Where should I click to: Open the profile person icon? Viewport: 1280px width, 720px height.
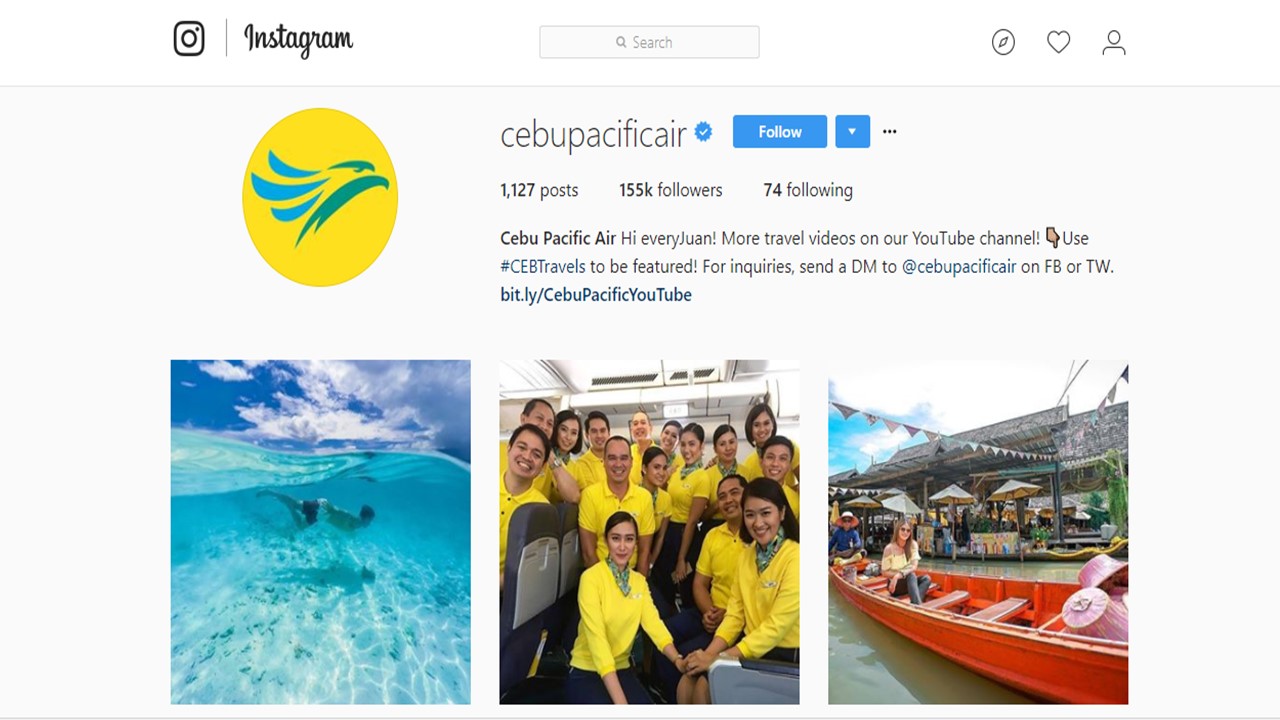[x=1114, y=42]
